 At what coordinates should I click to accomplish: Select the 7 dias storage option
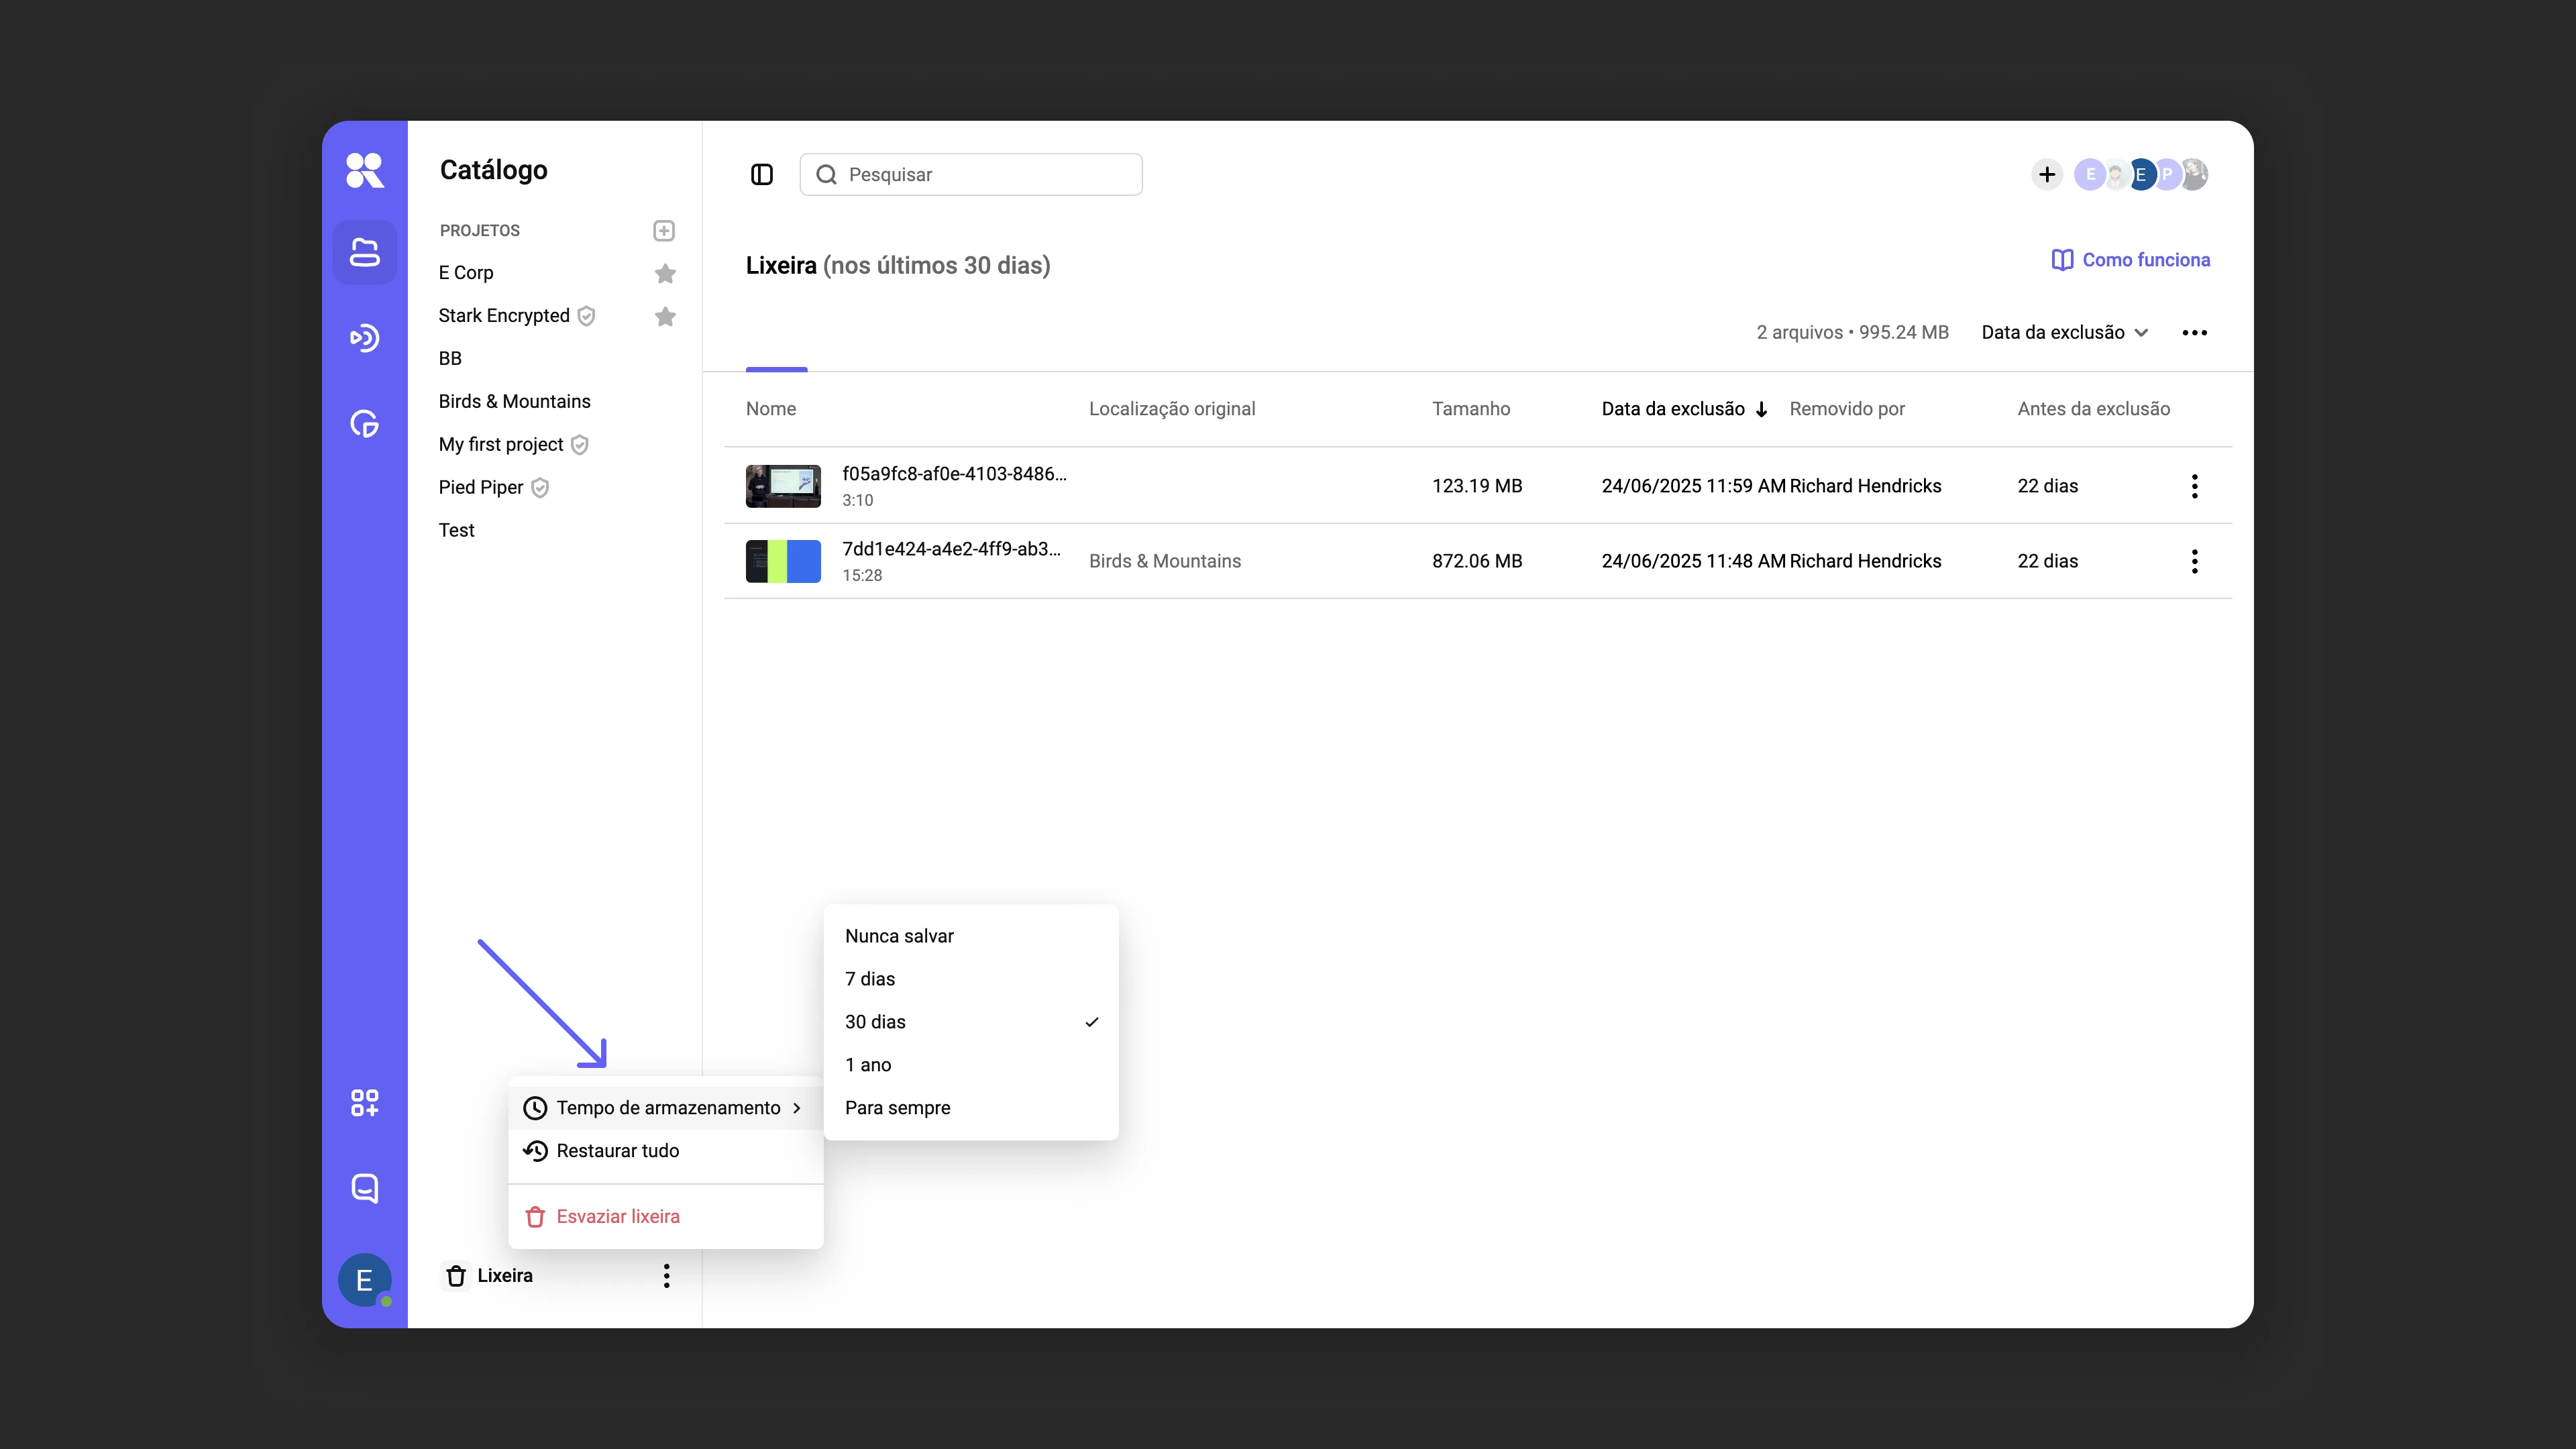point(971,979)
